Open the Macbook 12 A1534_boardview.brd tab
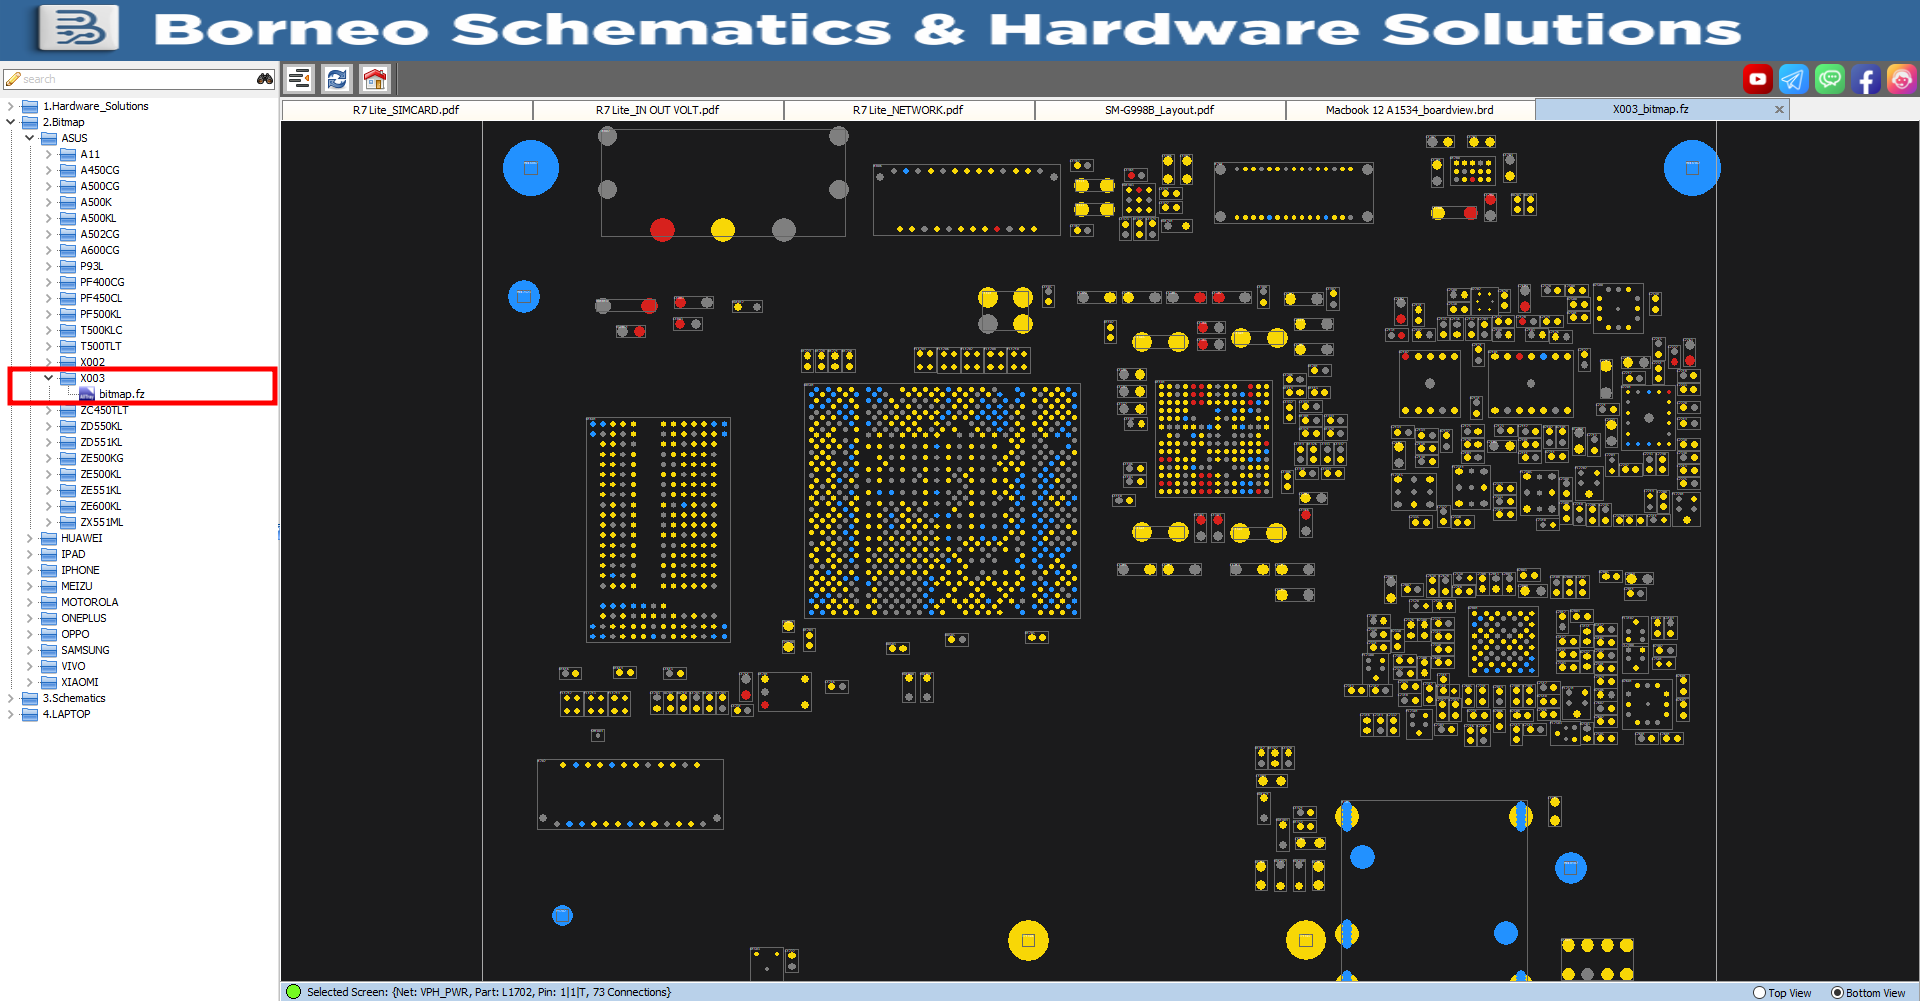This screenshot has height=1001, width=1920. click(x=1410, y=110)
